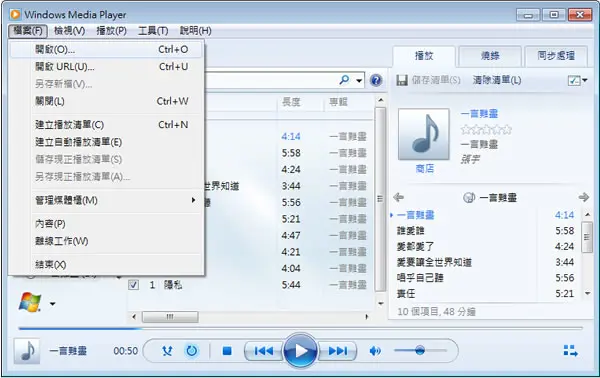Switch to the 播放 tab
600x378 pixels.
click(424, 56)
